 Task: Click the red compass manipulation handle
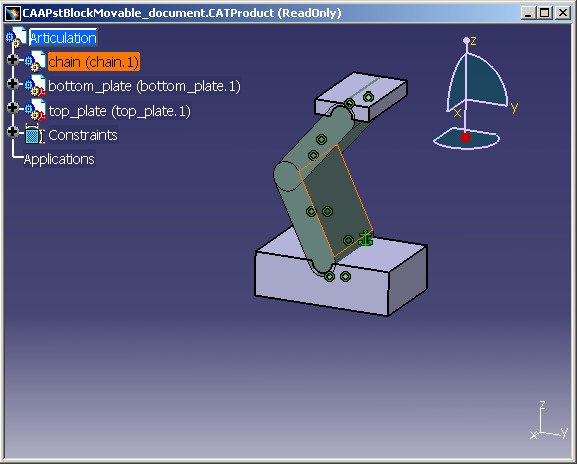point(466,137)
